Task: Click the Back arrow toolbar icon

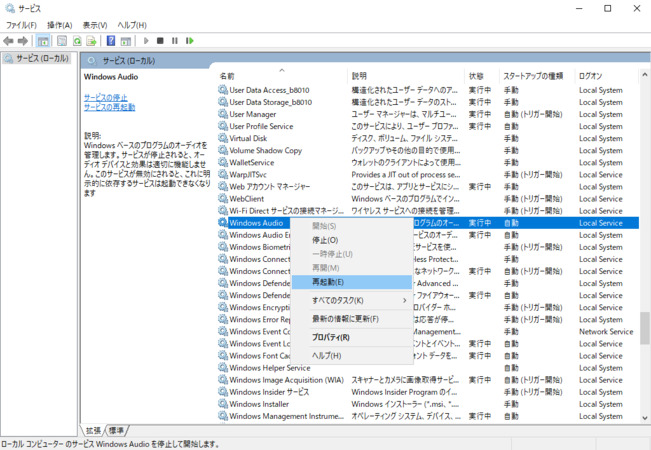Action: point(8,41)
